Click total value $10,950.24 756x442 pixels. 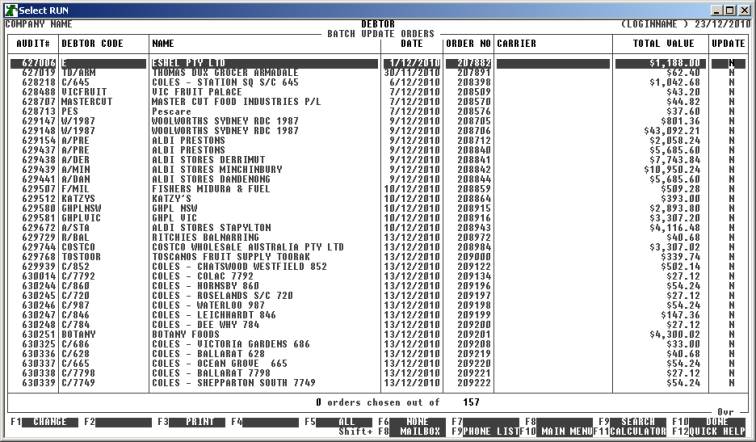click(x=672, y=170)
